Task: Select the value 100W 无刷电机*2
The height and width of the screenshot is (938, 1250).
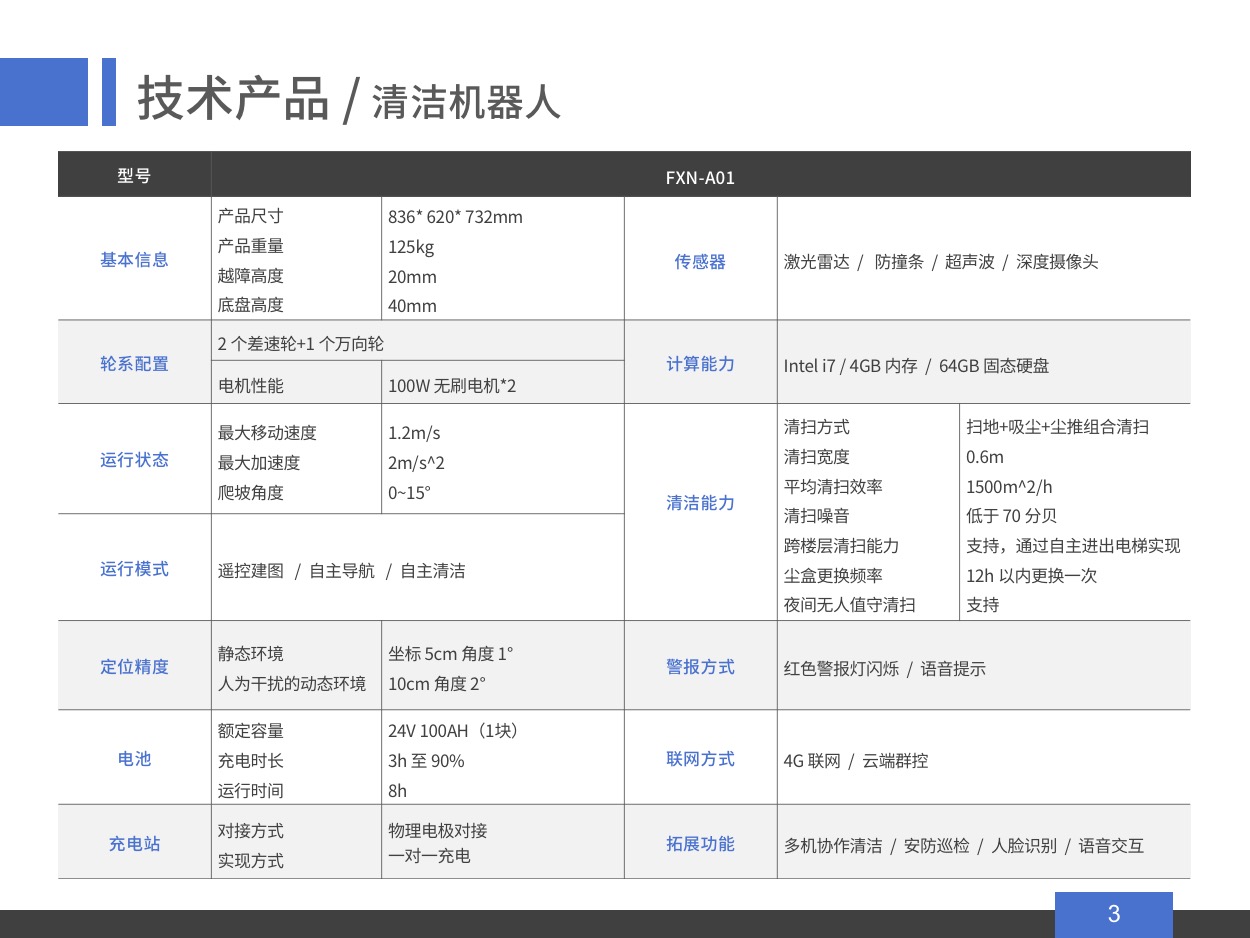Action: pos(452,386)
